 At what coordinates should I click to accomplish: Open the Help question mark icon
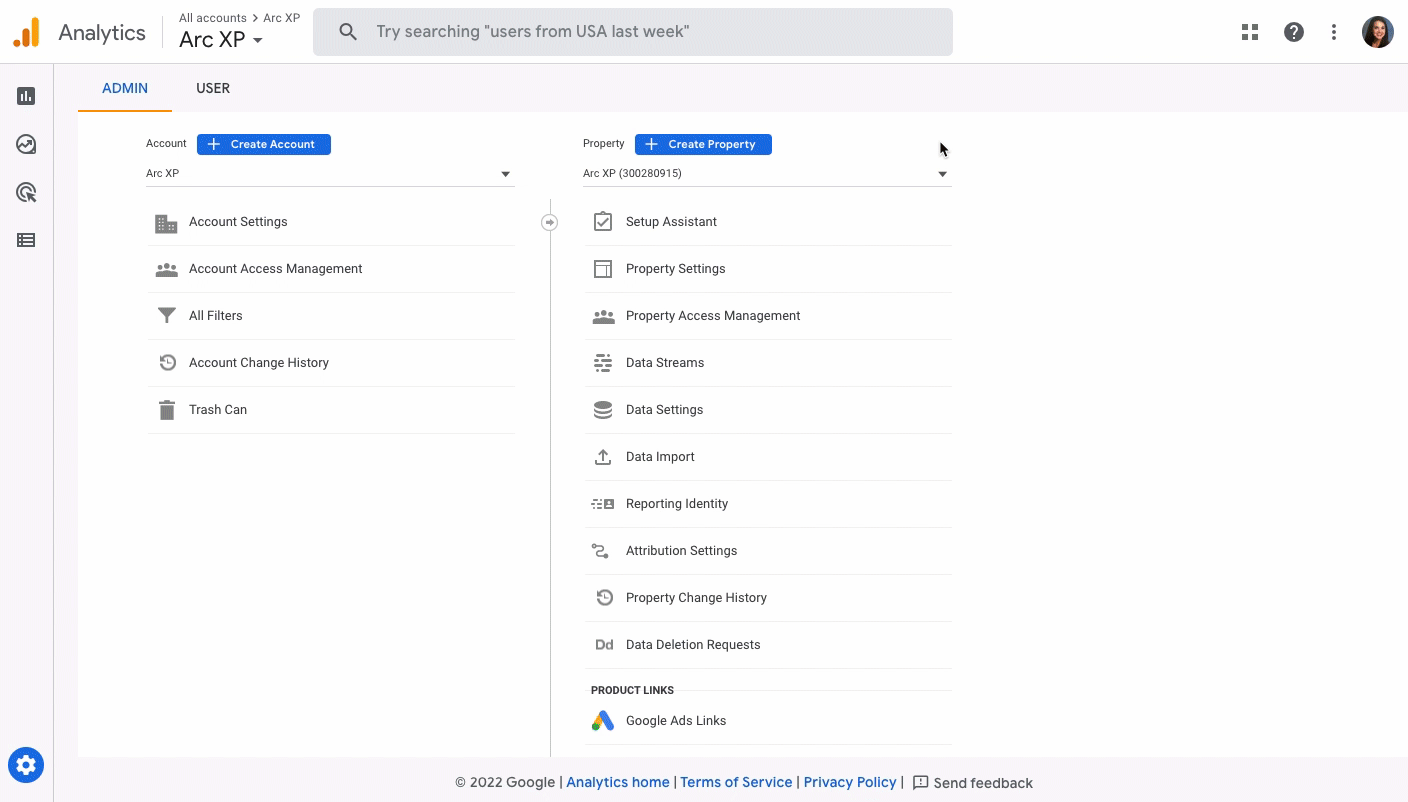point(1294,32)
